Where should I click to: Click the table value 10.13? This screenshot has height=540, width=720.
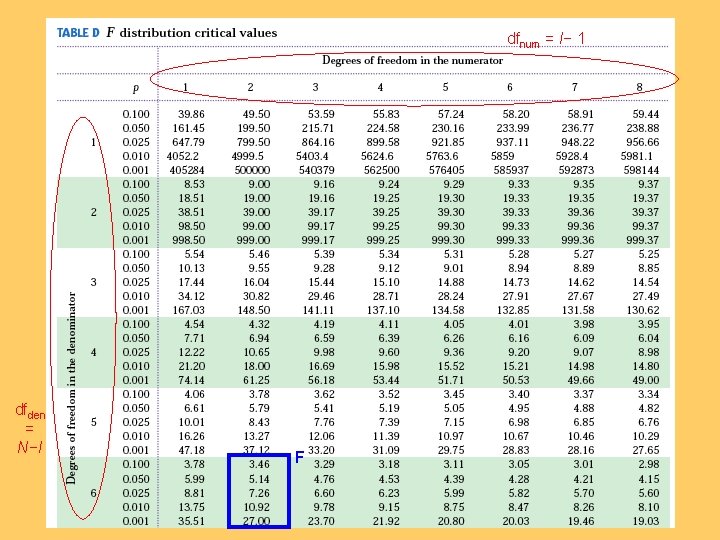pyautogui.click(x=194, y=268)
